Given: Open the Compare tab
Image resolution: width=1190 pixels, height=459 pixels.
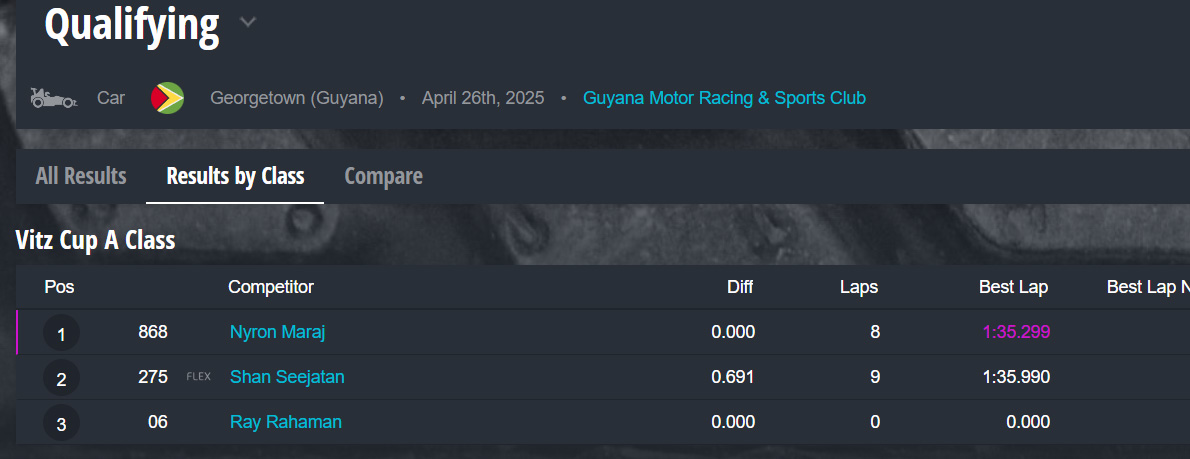Looking at the screenshot, I should [x=383, y=176].
